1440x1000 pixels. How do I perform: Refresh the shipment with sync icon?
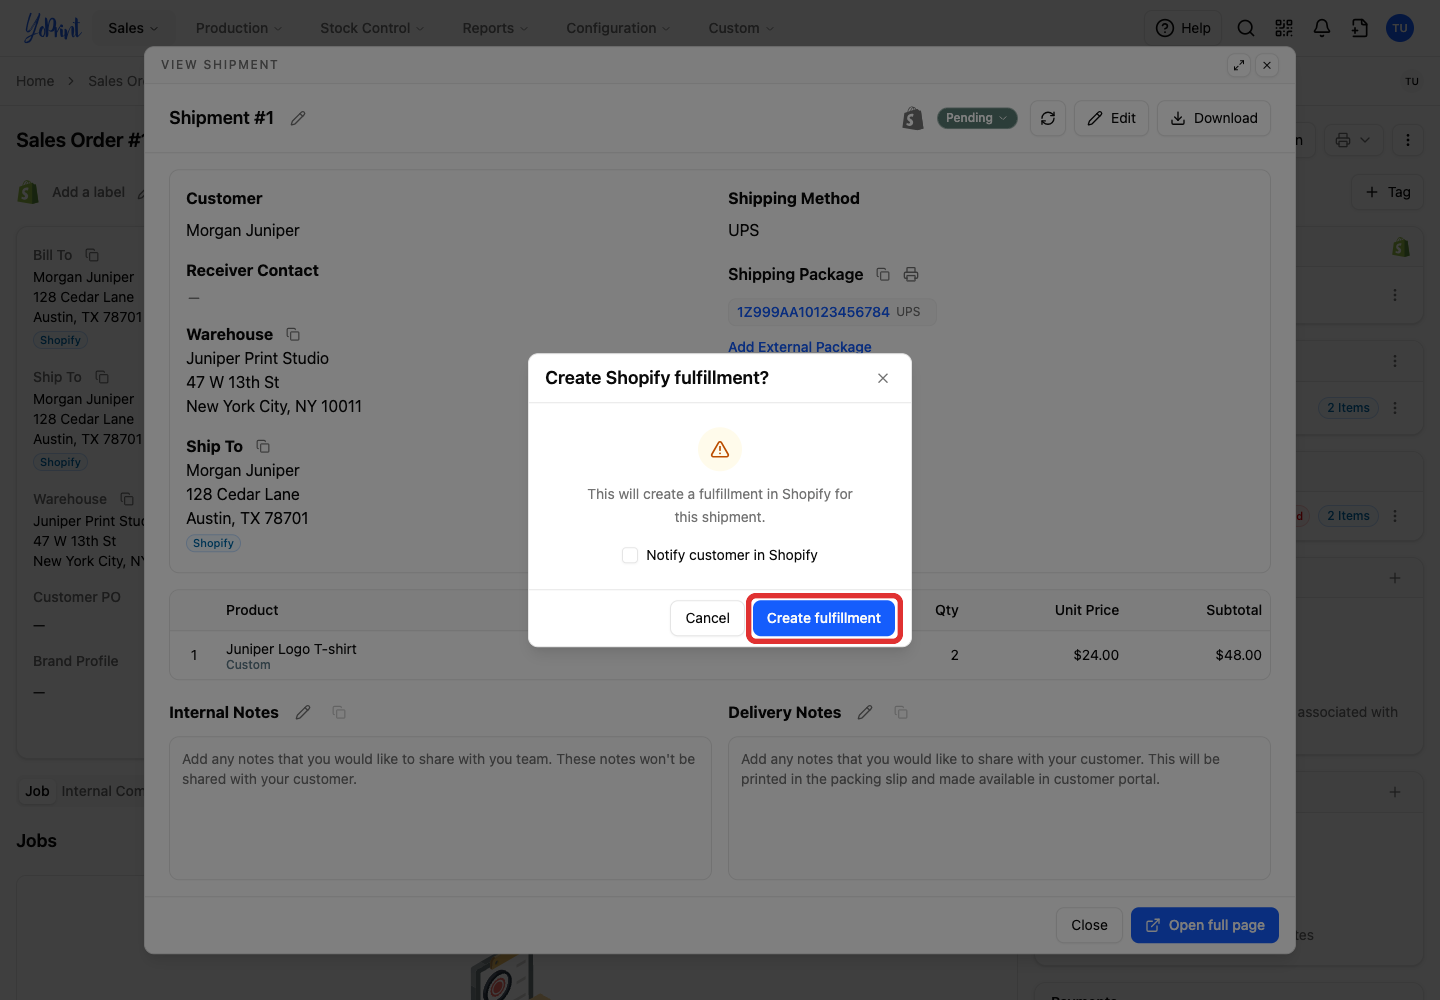point(1048,118)
